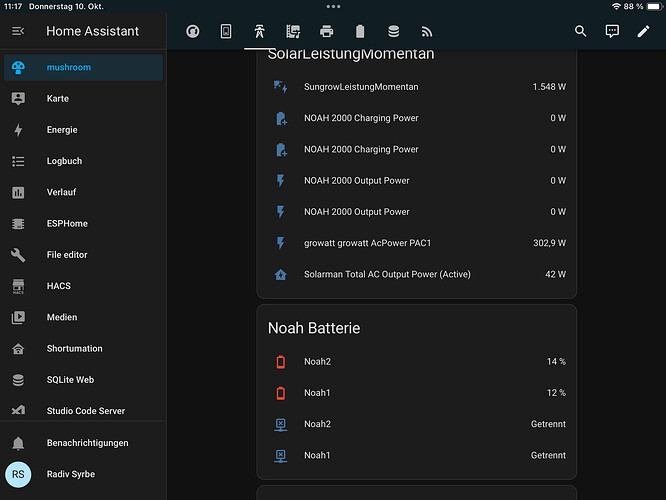Open the RS user avatar profile

click(x=18, y=474)
